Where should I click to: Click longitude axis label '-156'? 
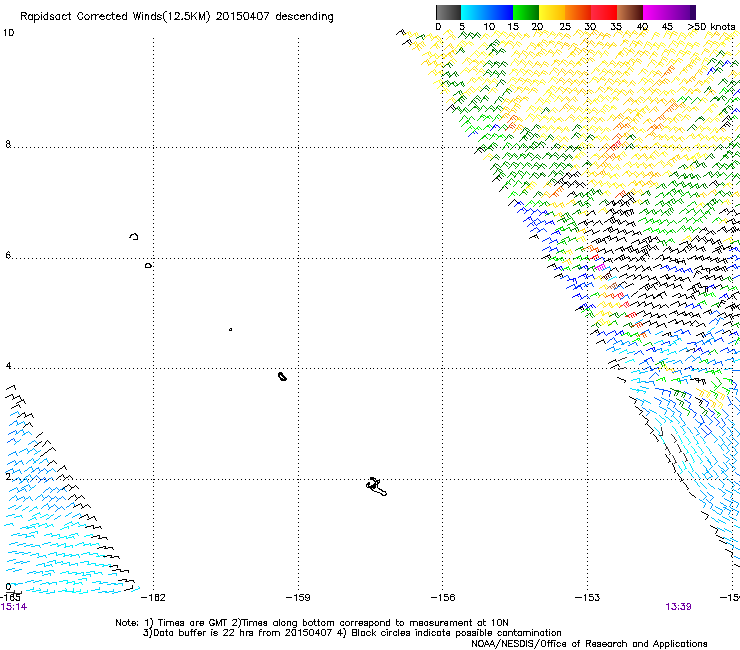[x=443, y=598]
